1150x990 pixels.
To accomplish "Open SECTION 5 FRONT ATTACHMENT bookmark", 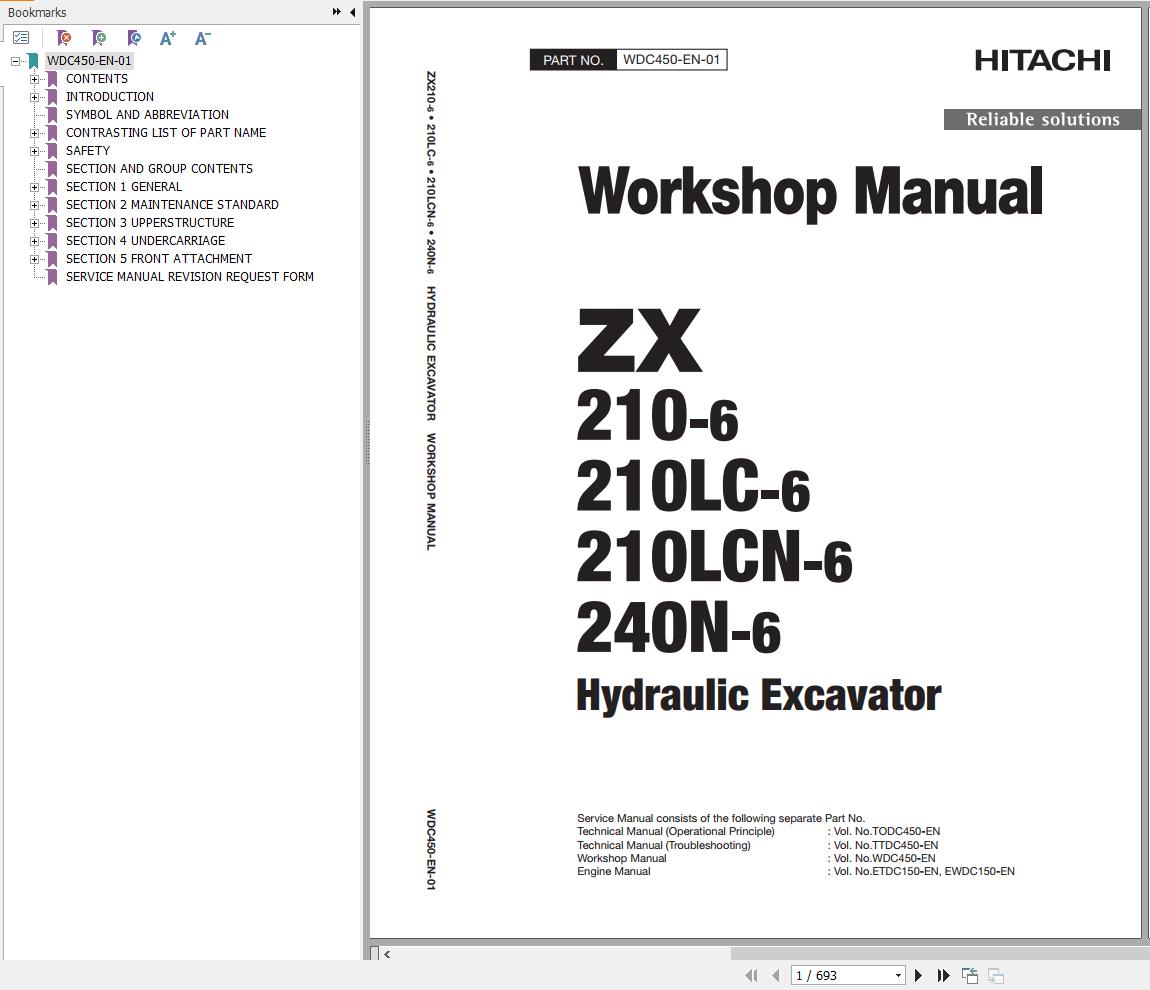I will tap(158, 258).
